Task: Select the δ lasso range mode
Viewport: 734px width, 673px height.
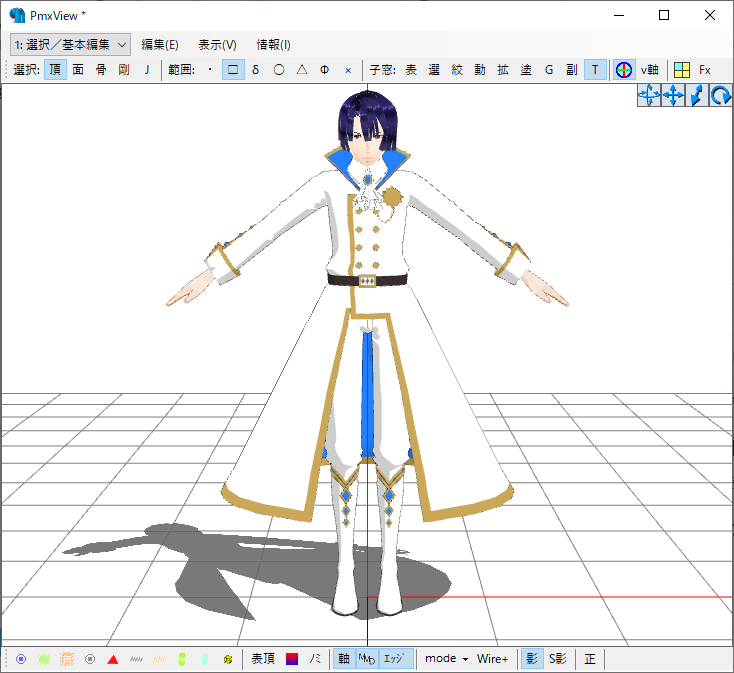Action: click(x=256, y=70)
